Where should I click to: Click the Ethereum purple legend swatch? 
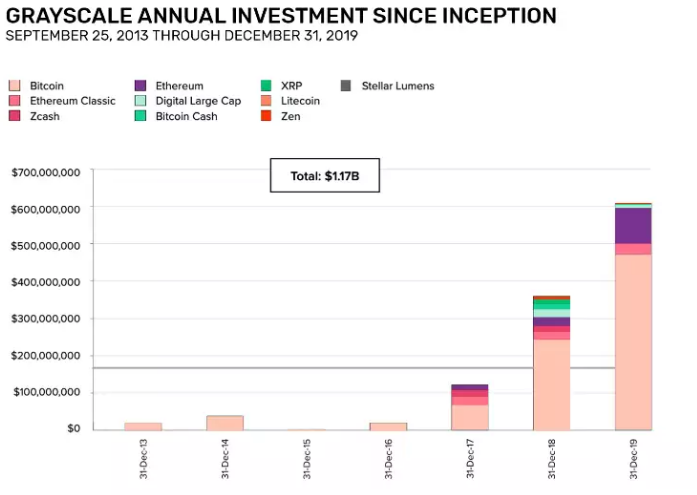[x=140, y=85]
